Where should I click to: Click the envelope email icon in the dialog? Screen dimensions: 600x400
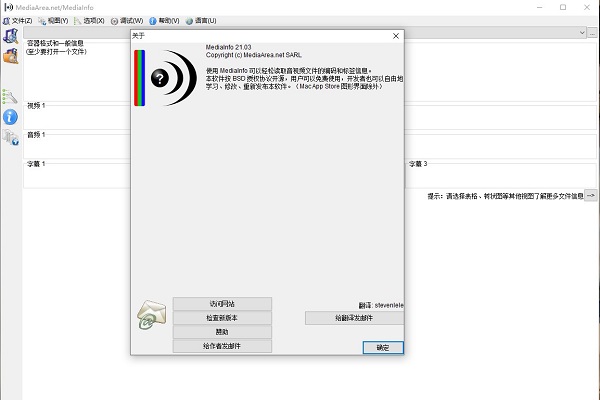[x=152, y=315]
